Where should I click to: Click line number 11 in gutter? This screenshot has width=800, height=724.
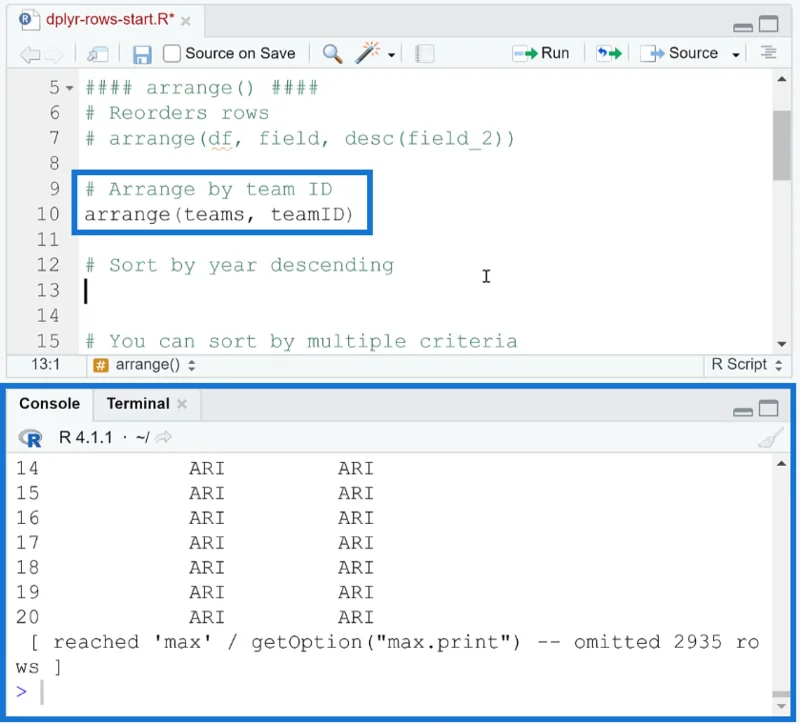point(48,240)
